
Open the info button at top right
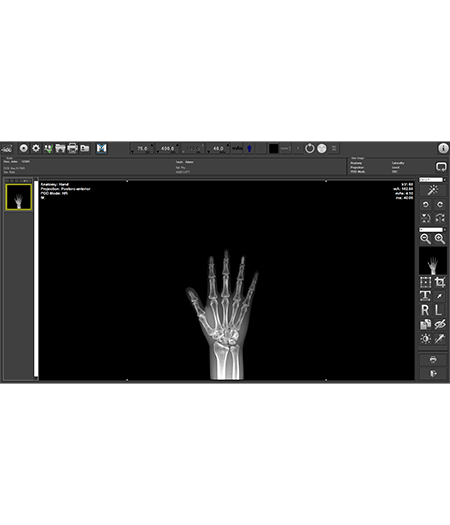point(443,148)
